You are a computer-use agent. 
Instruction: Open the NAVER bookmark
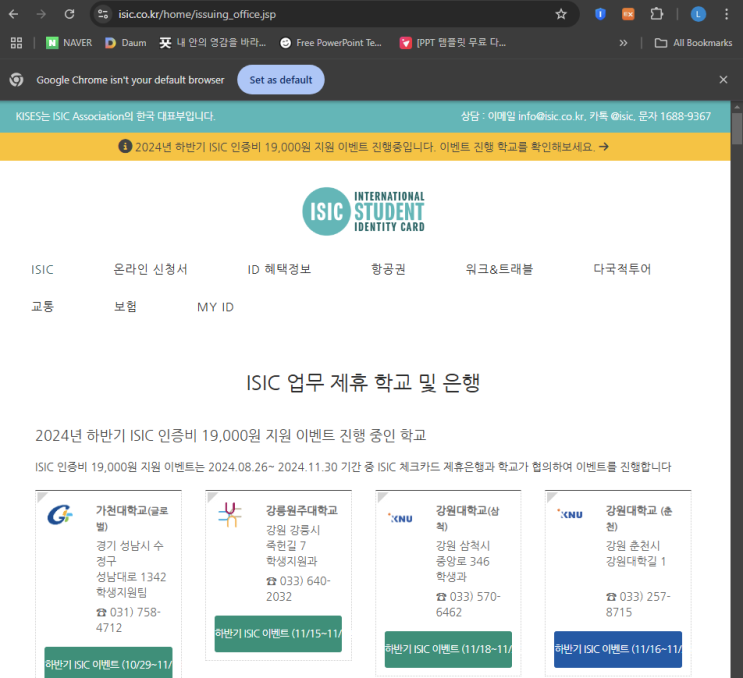(x=69, y=43)
